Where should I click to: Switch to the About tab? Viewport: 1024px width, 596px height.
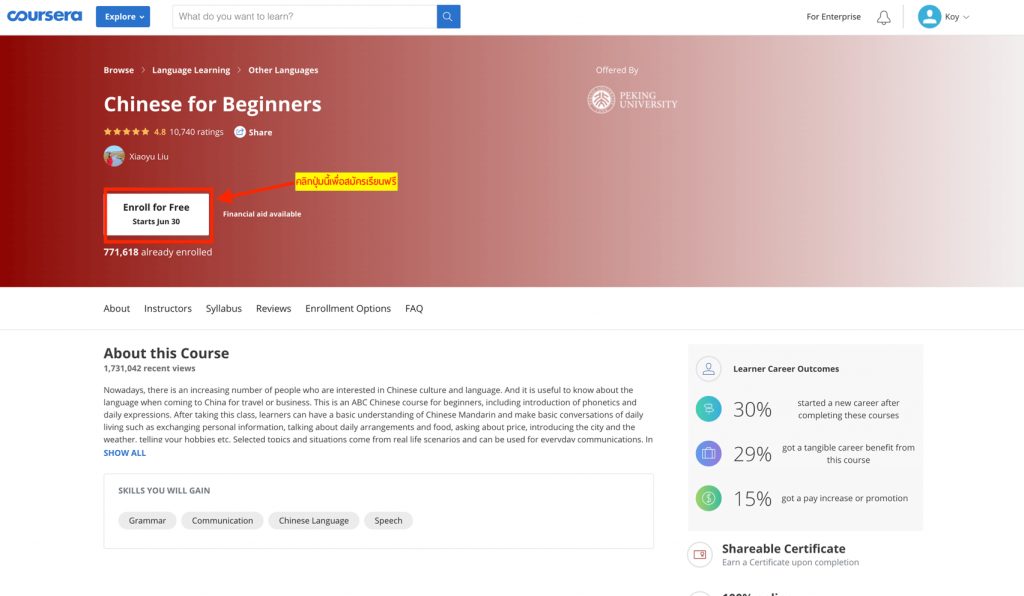click(116, 308)
